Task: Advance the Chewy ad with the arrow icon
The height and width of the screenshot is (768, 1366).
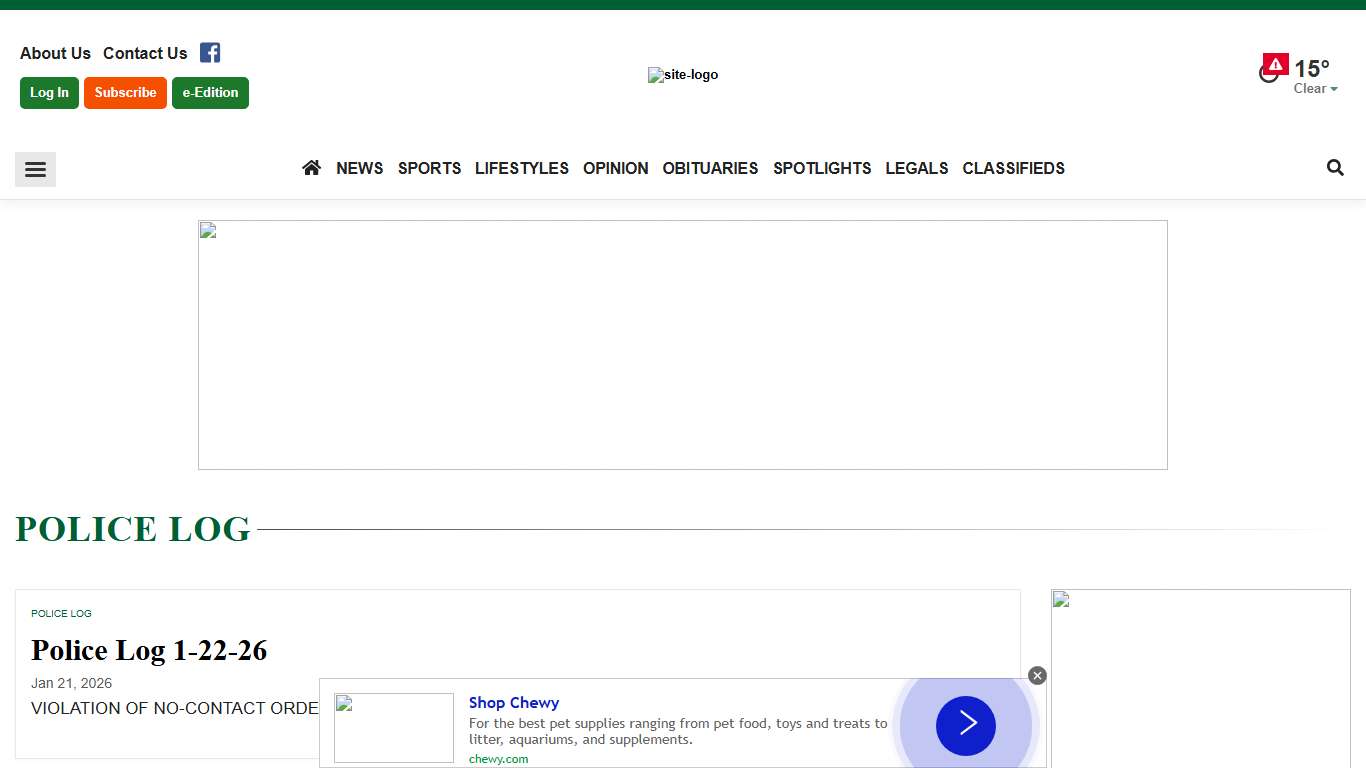Action: coord(964,725)
